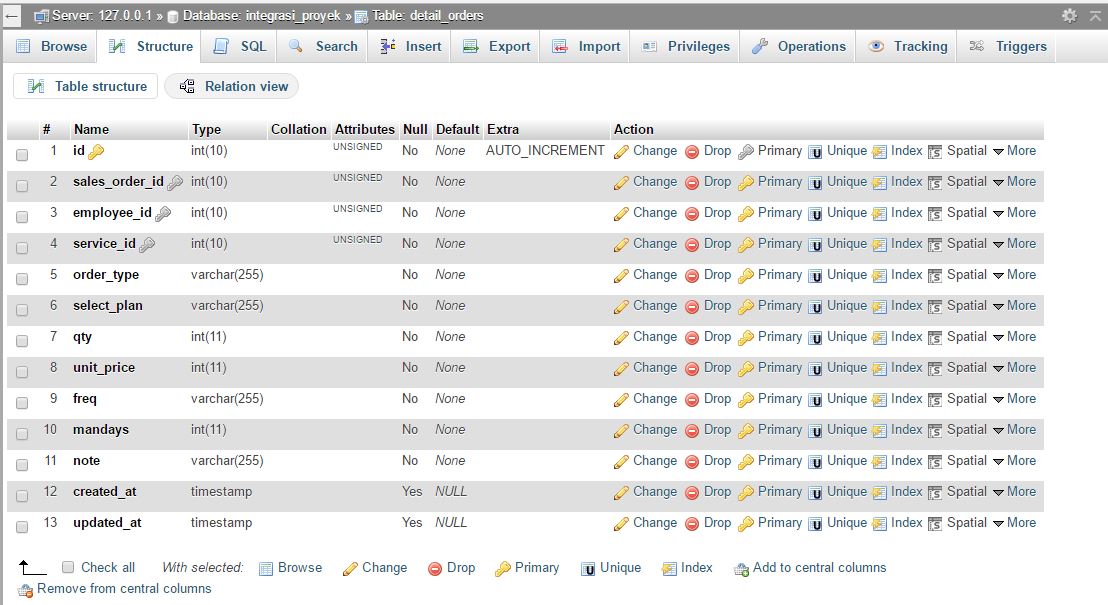Open the SQL query editor tab
The width and height of the screenshot is (1108, 605).
(248, 45)
